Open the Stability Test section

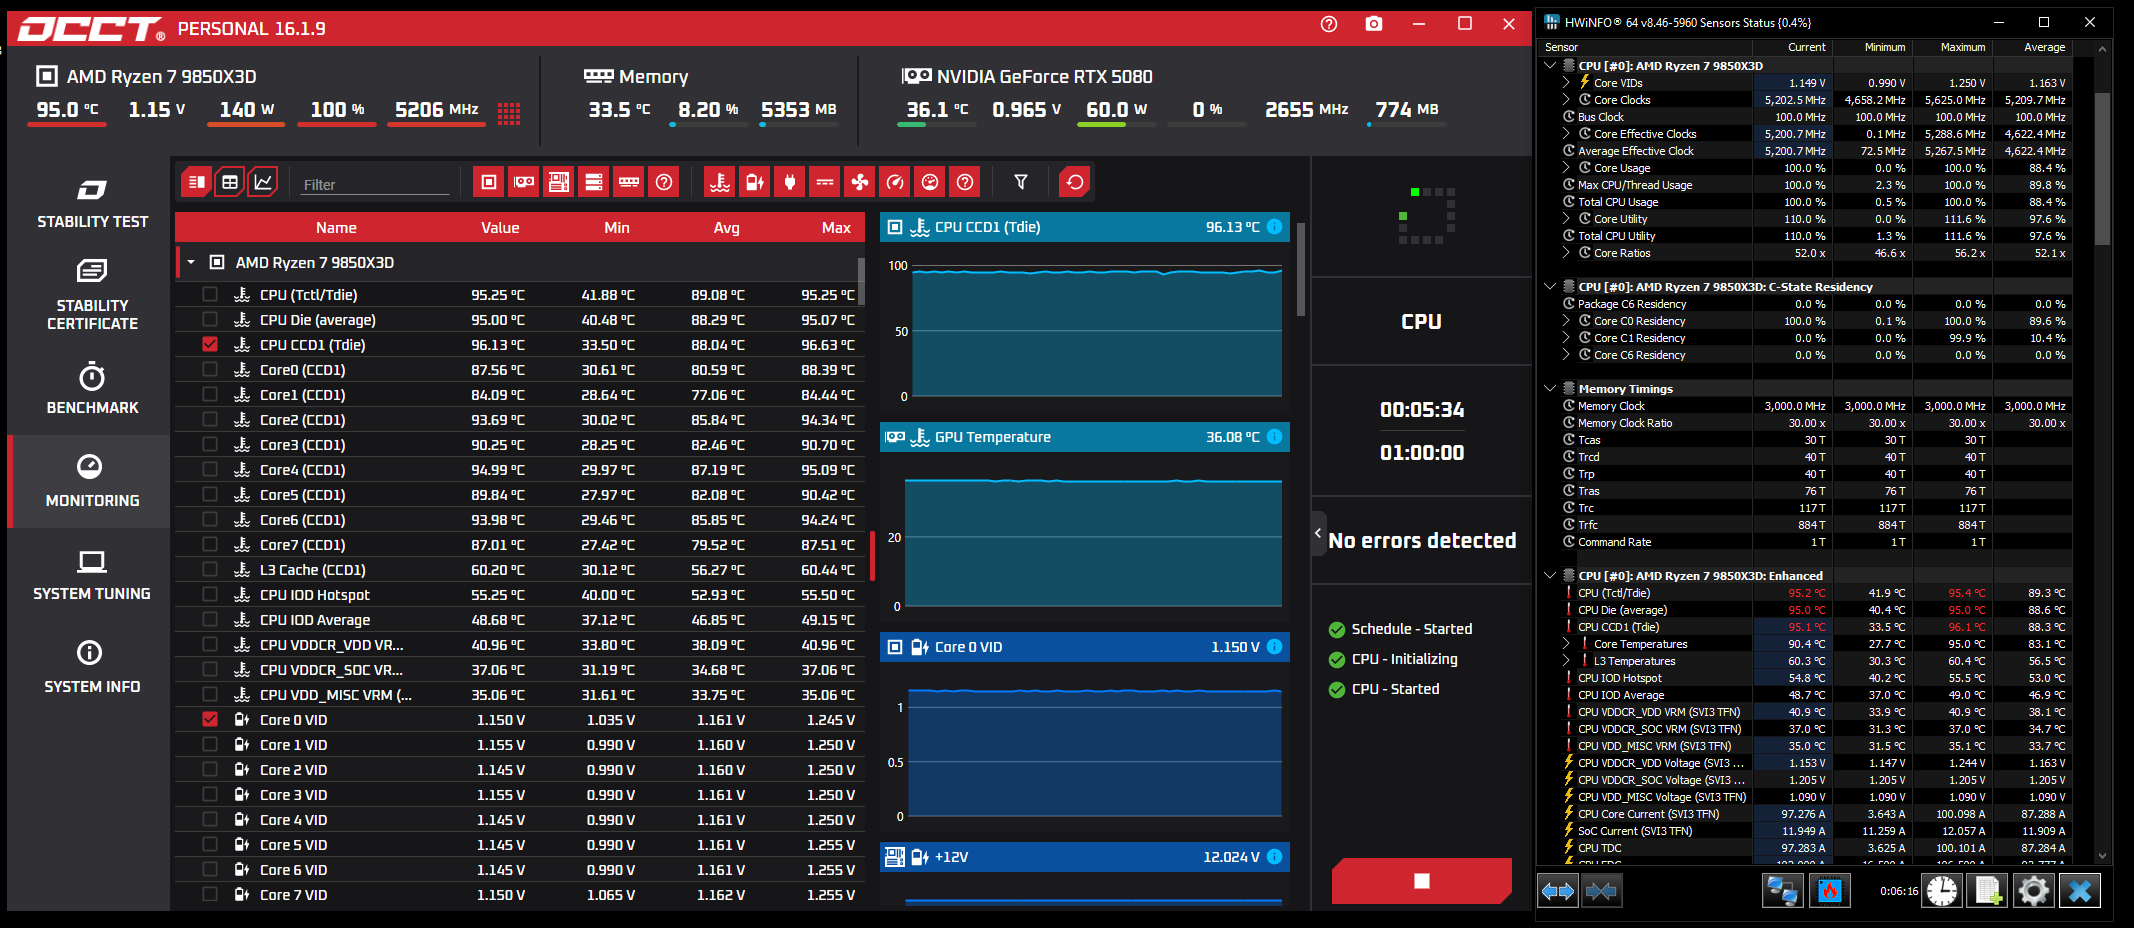[92, 204]
